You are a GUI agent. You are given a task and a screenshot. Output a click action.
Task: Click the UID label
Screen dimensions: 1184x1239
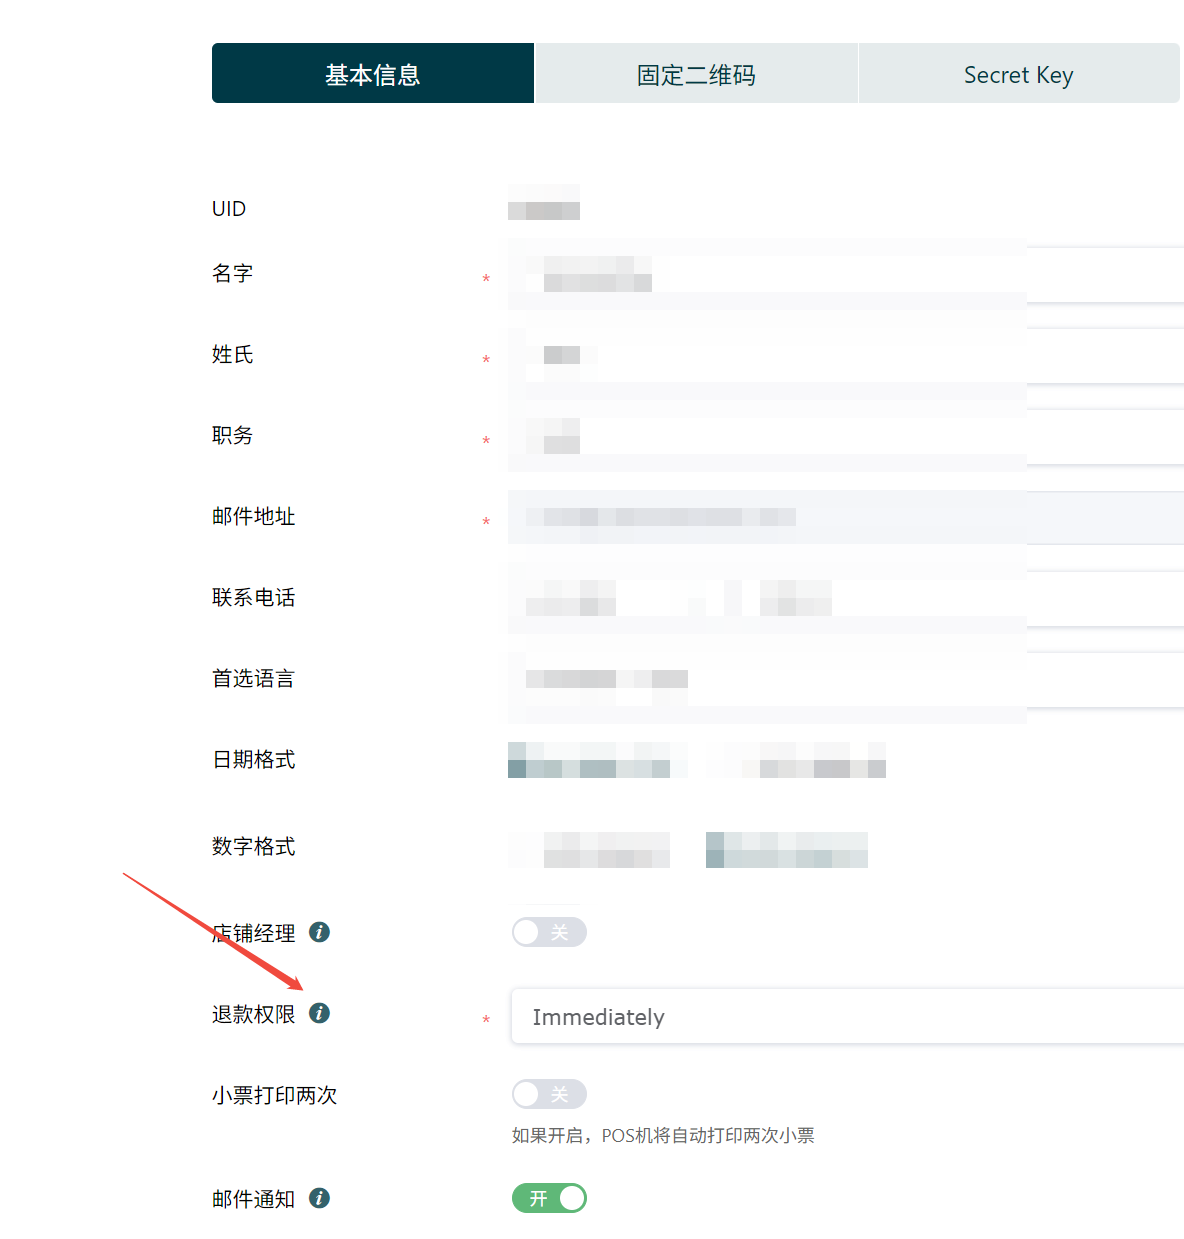pos(229,209)
